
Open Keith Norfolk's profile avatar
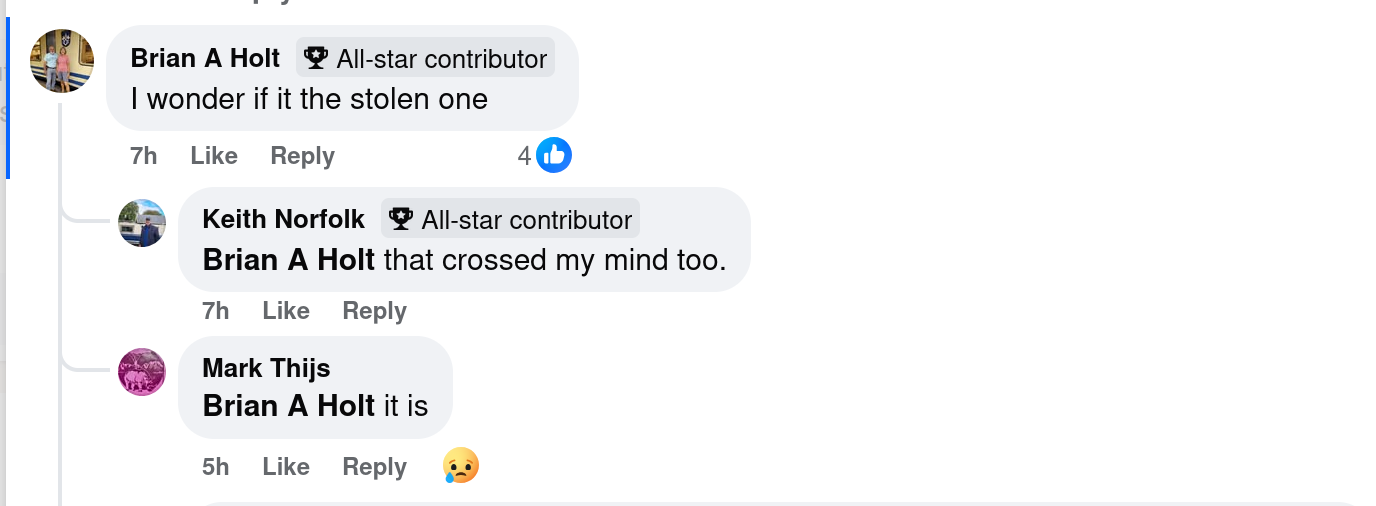click(142, 223)
